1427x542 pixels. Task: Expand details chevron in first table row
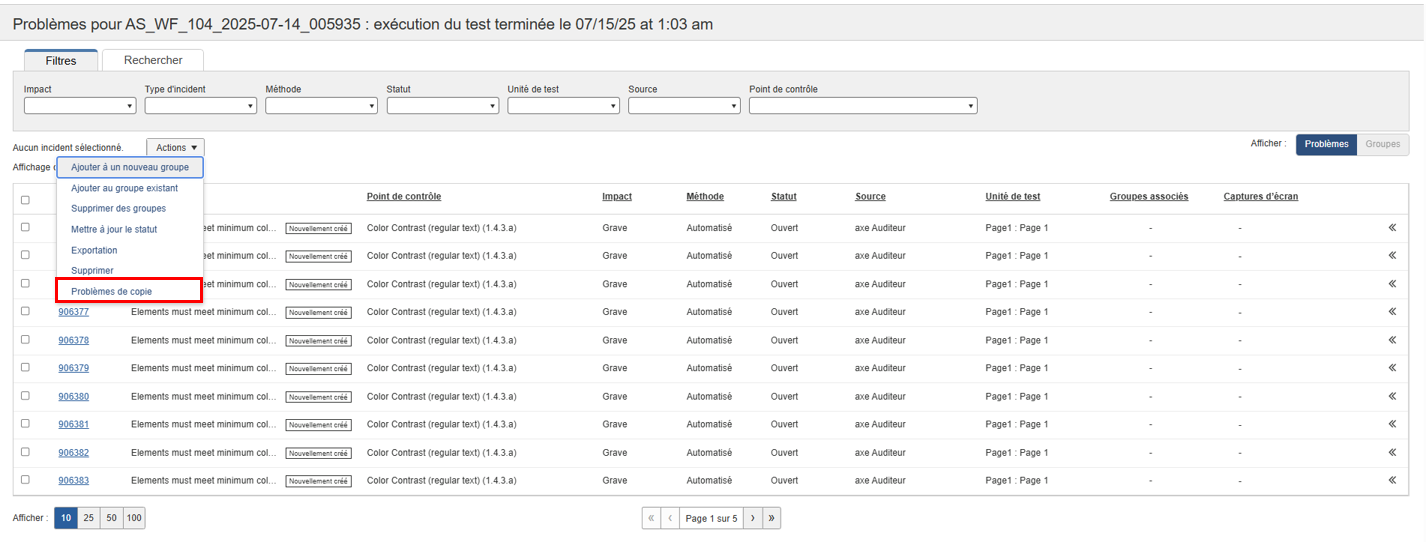1391,228
